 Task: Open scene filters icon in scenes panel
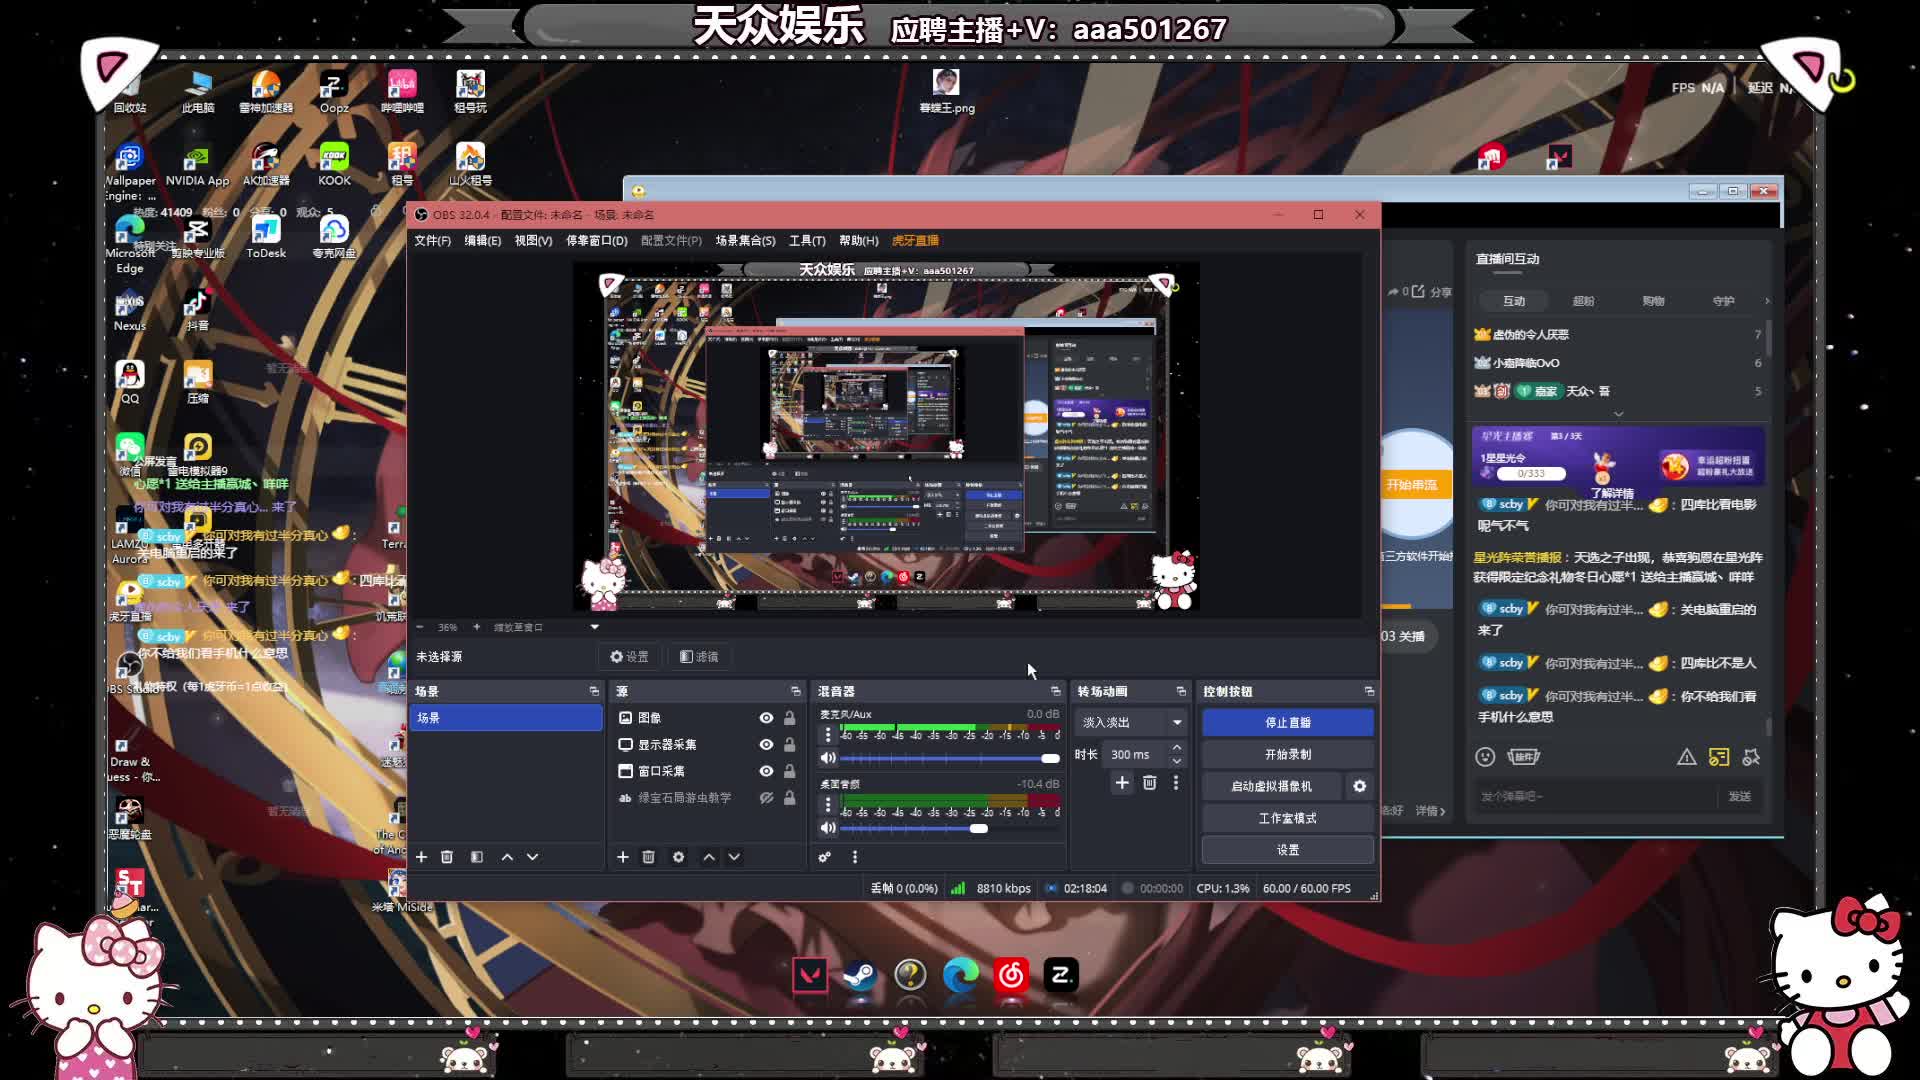pyautogui.click(x=477, y=857)
